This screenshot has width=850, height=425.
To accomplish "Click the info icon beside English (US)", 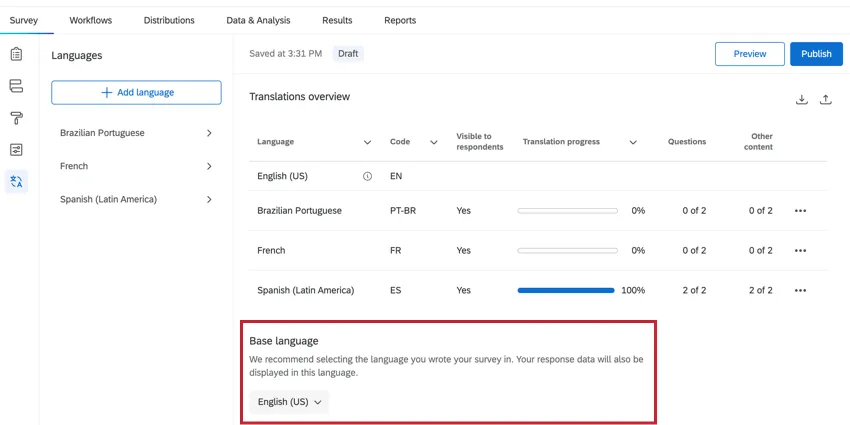I will 367,176.
